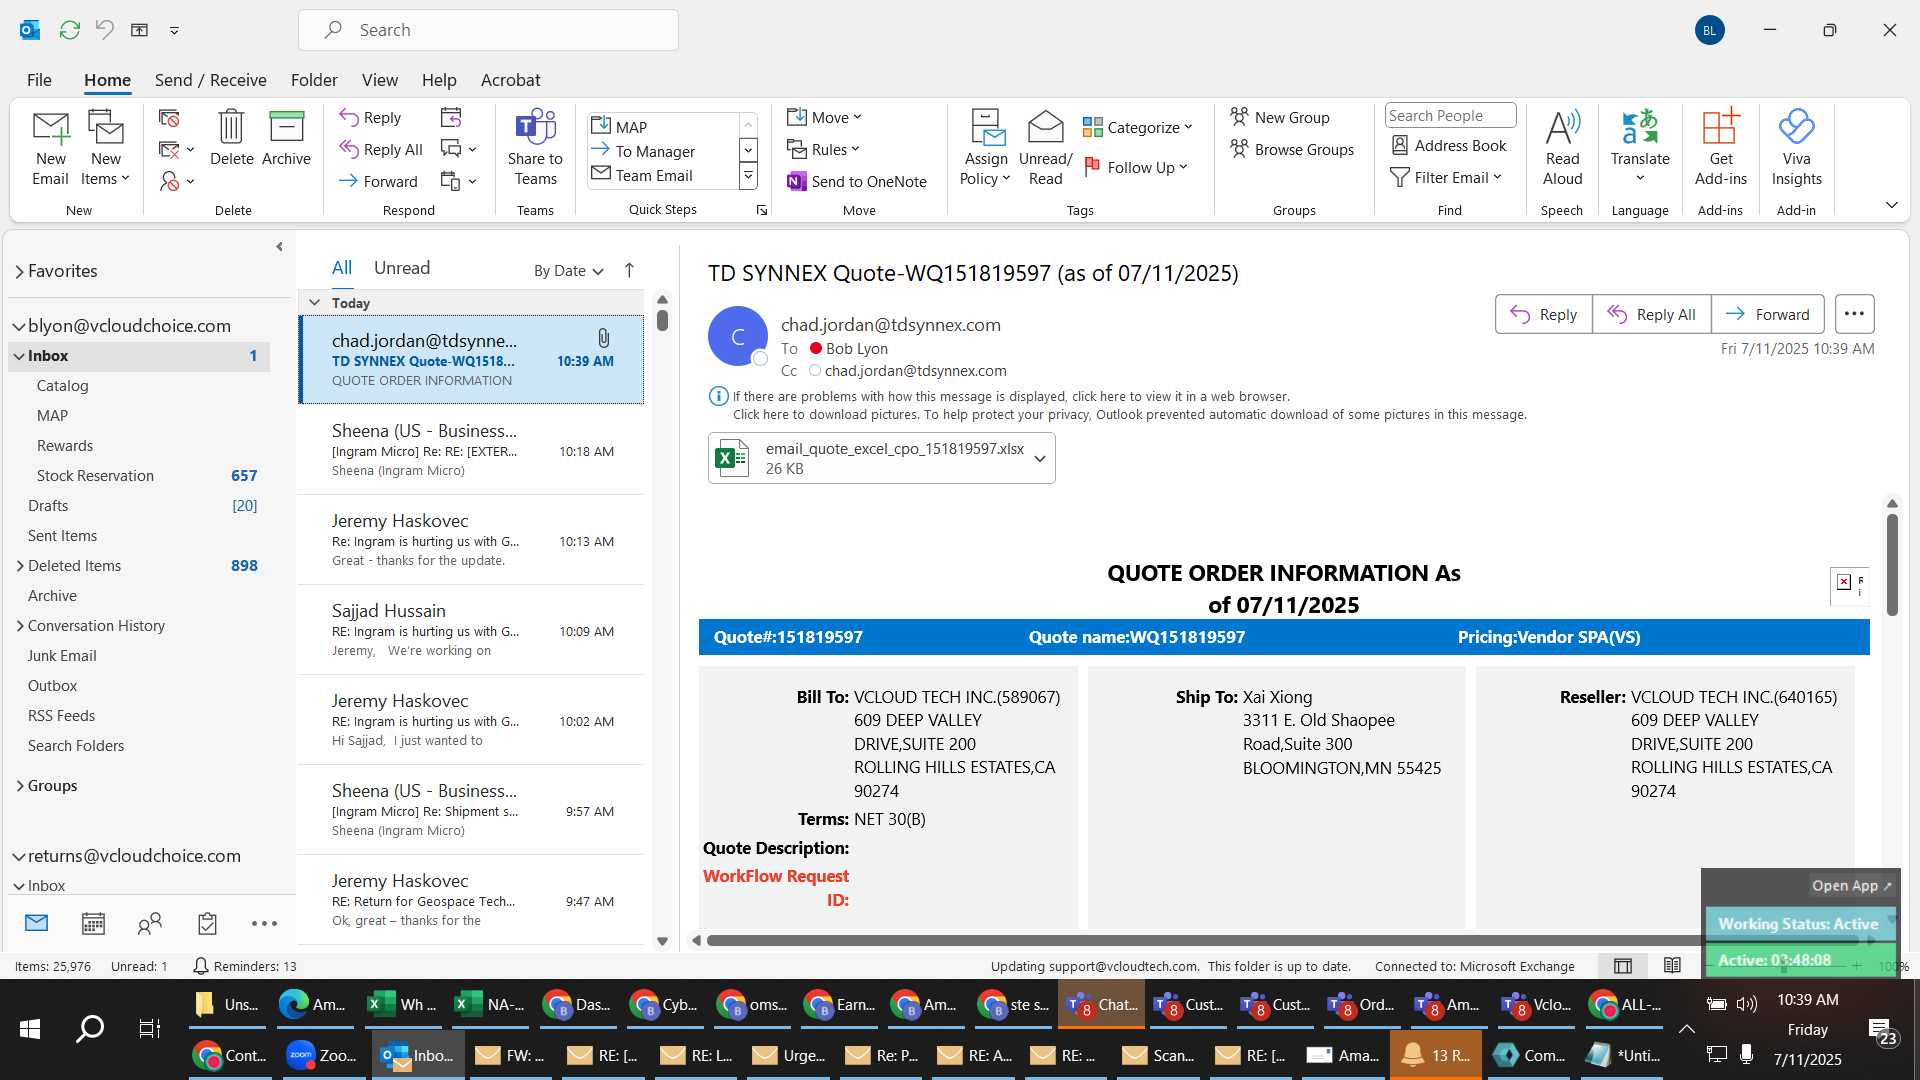
Task: Open the Categorize dropdown
Action: [x=1138, y=127]
